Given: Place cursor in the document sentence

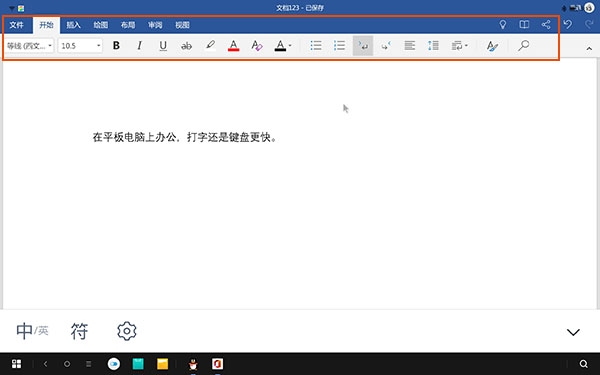Looking at the screenshot, I should click(185, 137).
